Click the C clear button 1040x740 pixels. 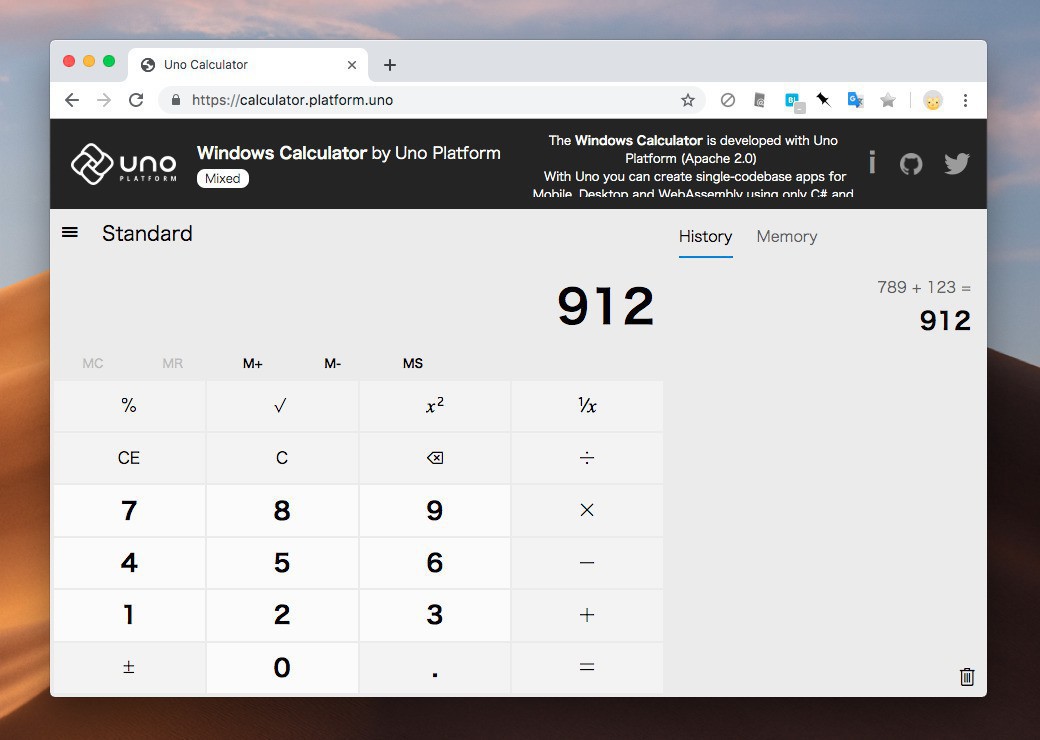click(281, 458)
